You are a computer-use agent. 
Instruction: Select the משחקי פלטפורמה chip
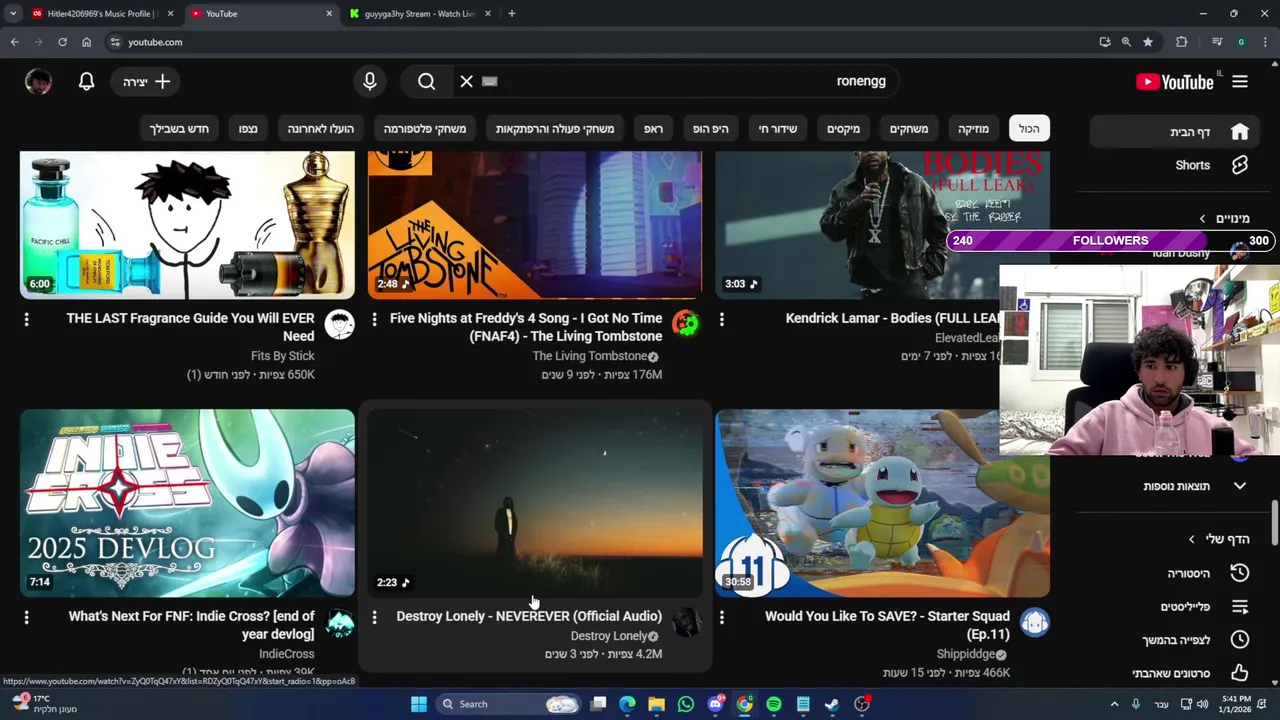tap(425, 129)
